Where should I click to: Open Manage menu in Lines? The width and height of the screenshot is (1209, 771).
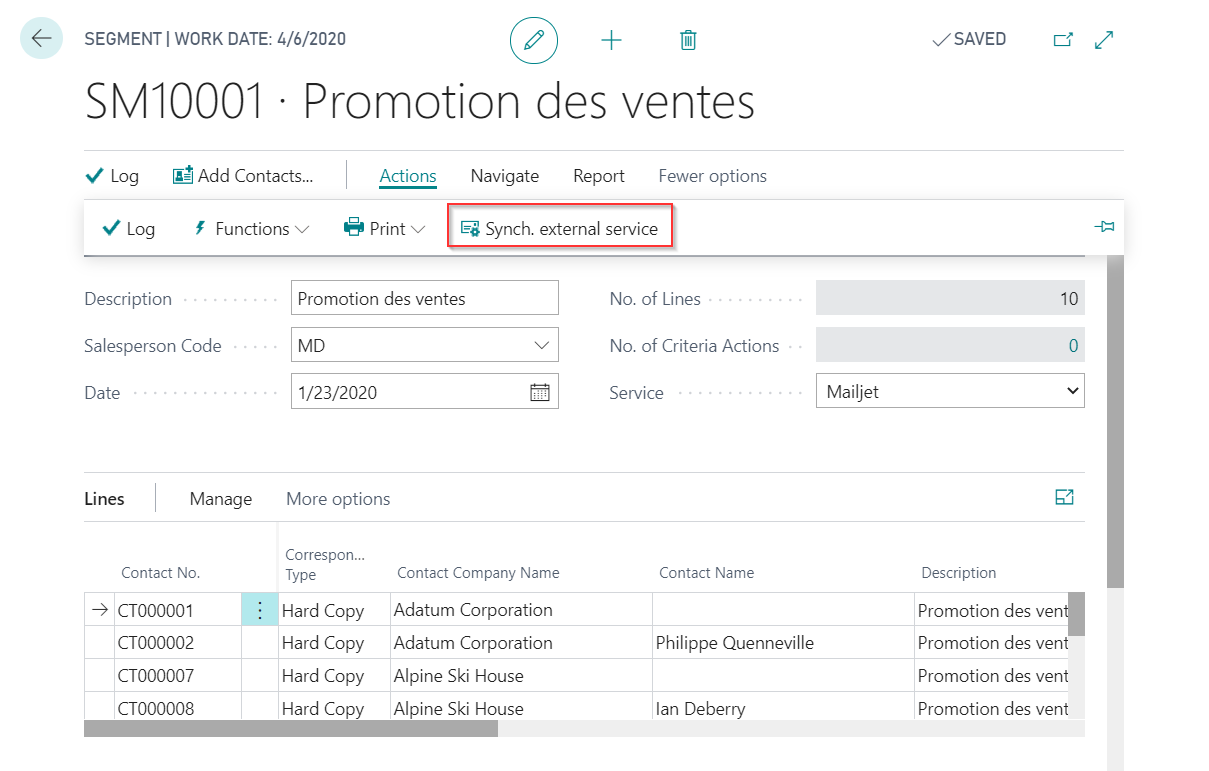point(221,498)
